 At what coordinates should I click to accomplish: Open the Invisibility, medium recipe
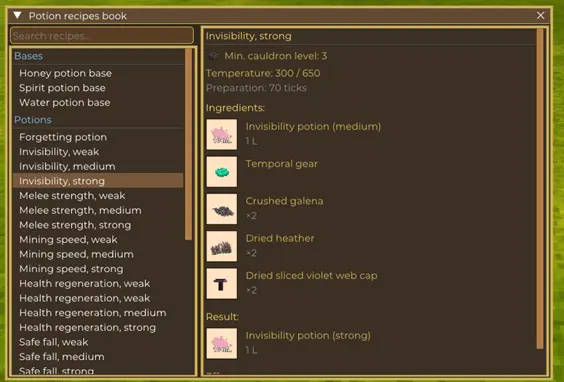tap(98, 167)
